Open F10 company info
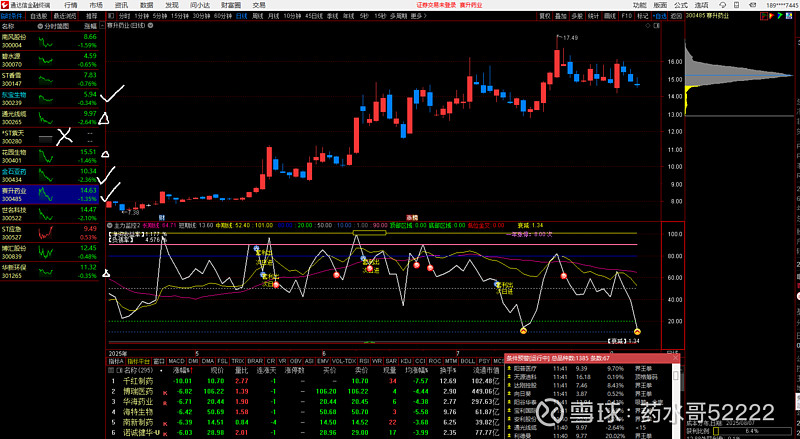The image size is (800, 439). 627,16
